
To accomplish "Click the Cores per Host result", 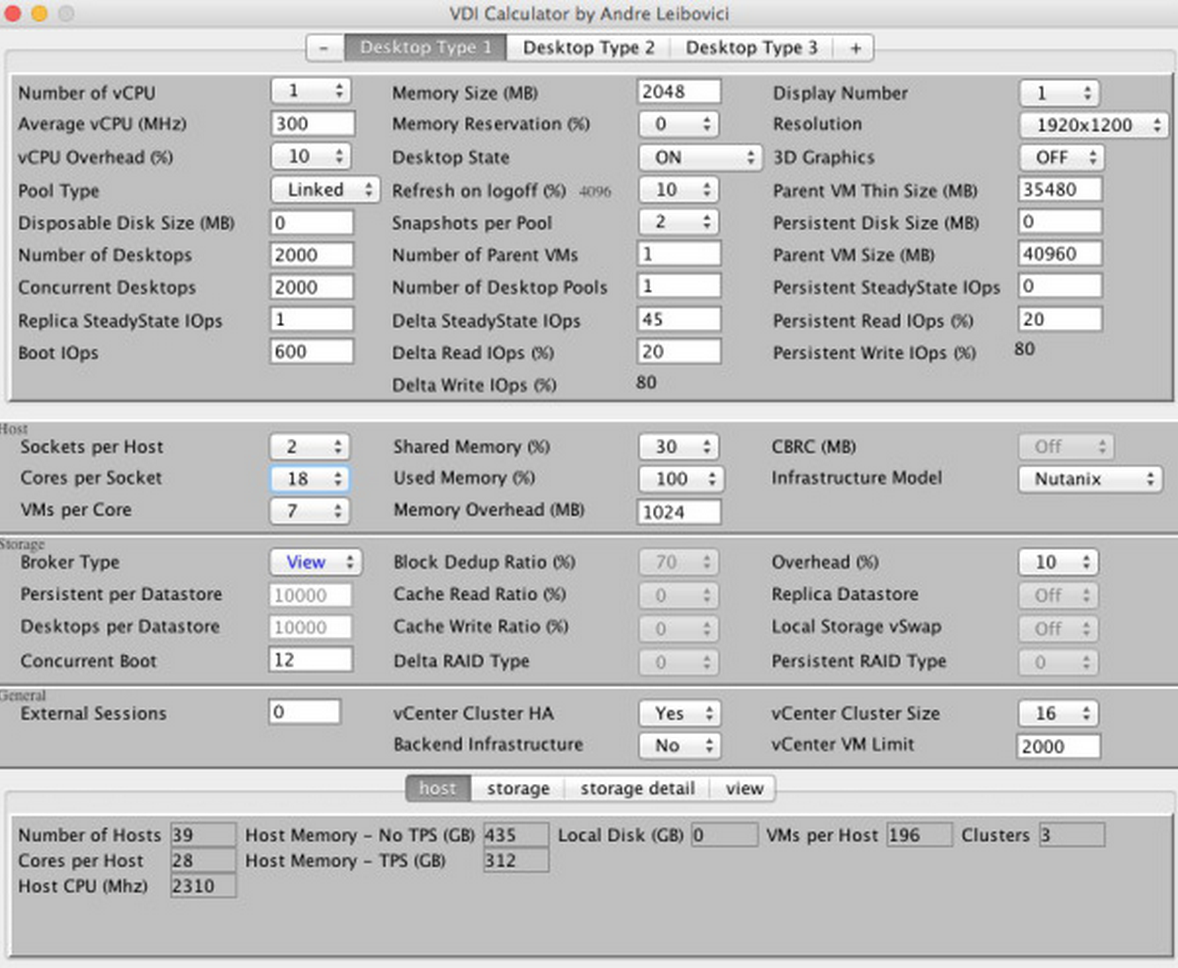I will (203, 861).
